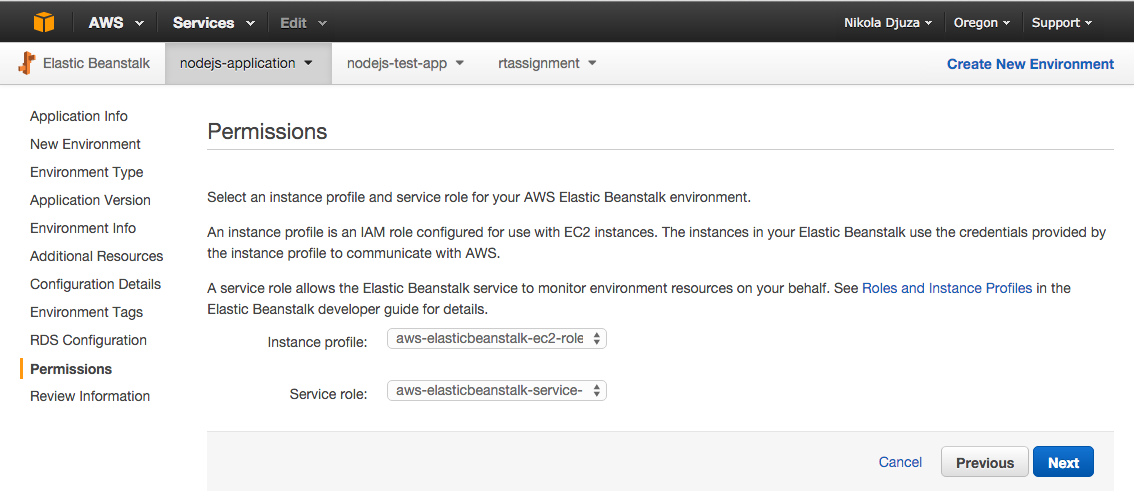The image size is (1134, 499).
Task: Click the Elastic Beanstalk home label
Action: pos(96,63)
